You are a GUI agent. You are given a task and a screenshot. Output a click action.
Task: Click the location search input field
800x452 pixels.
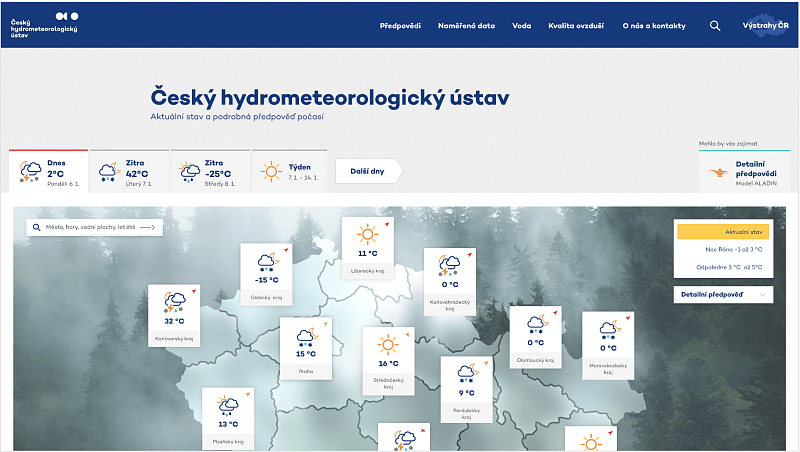[93, 228]
